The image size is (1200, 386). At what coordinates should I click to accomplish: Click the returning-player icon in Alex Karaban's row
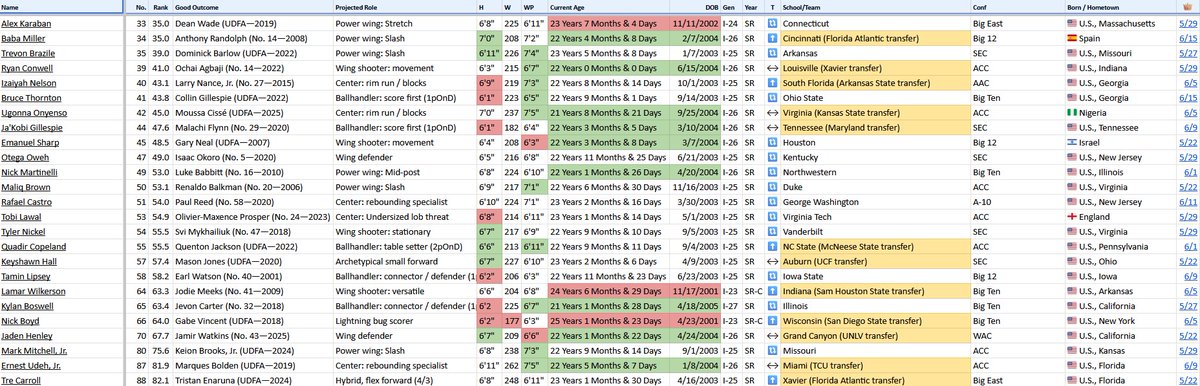(772, 23)
